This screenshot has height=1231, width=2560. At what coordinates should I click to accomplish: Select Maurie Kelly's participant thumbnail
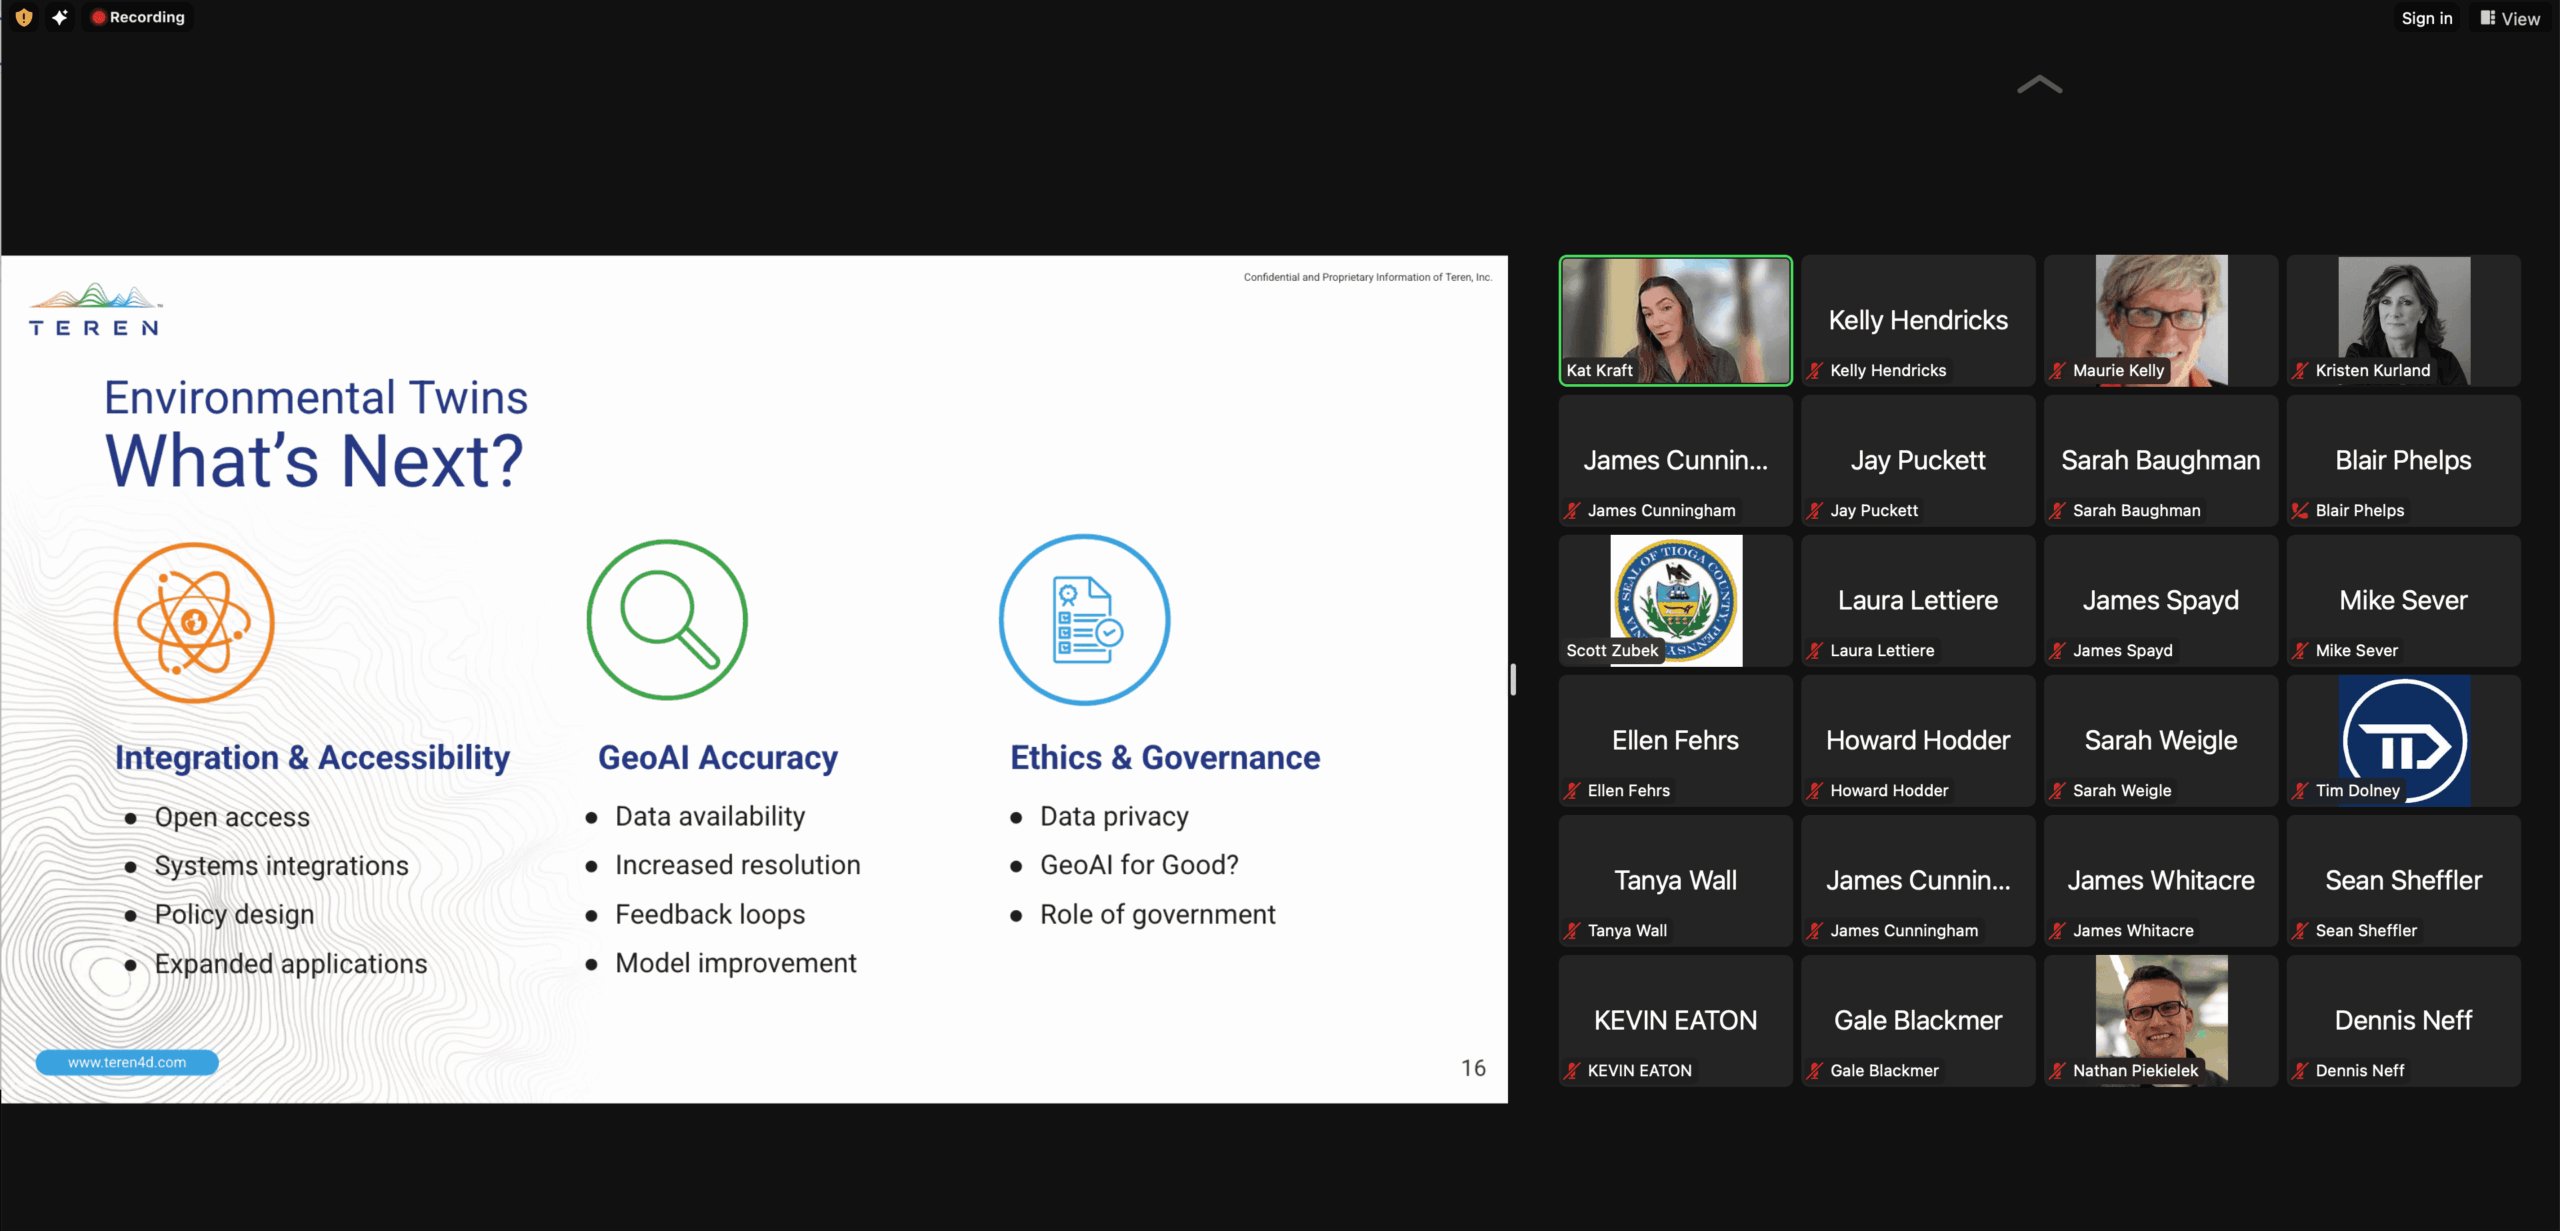click(2161, 320)
